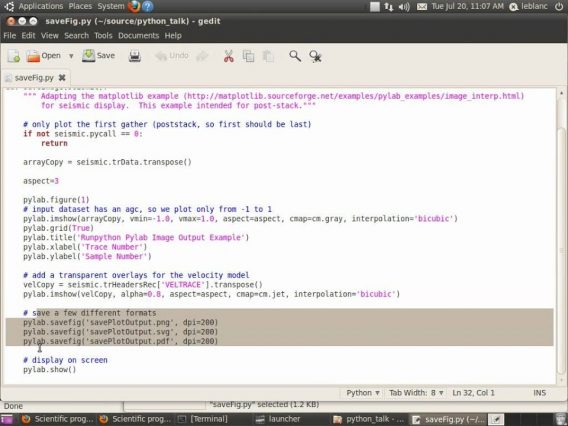Expand the Open recent files arrow
This screenshot has width=568, height=426.
point(71,56)
